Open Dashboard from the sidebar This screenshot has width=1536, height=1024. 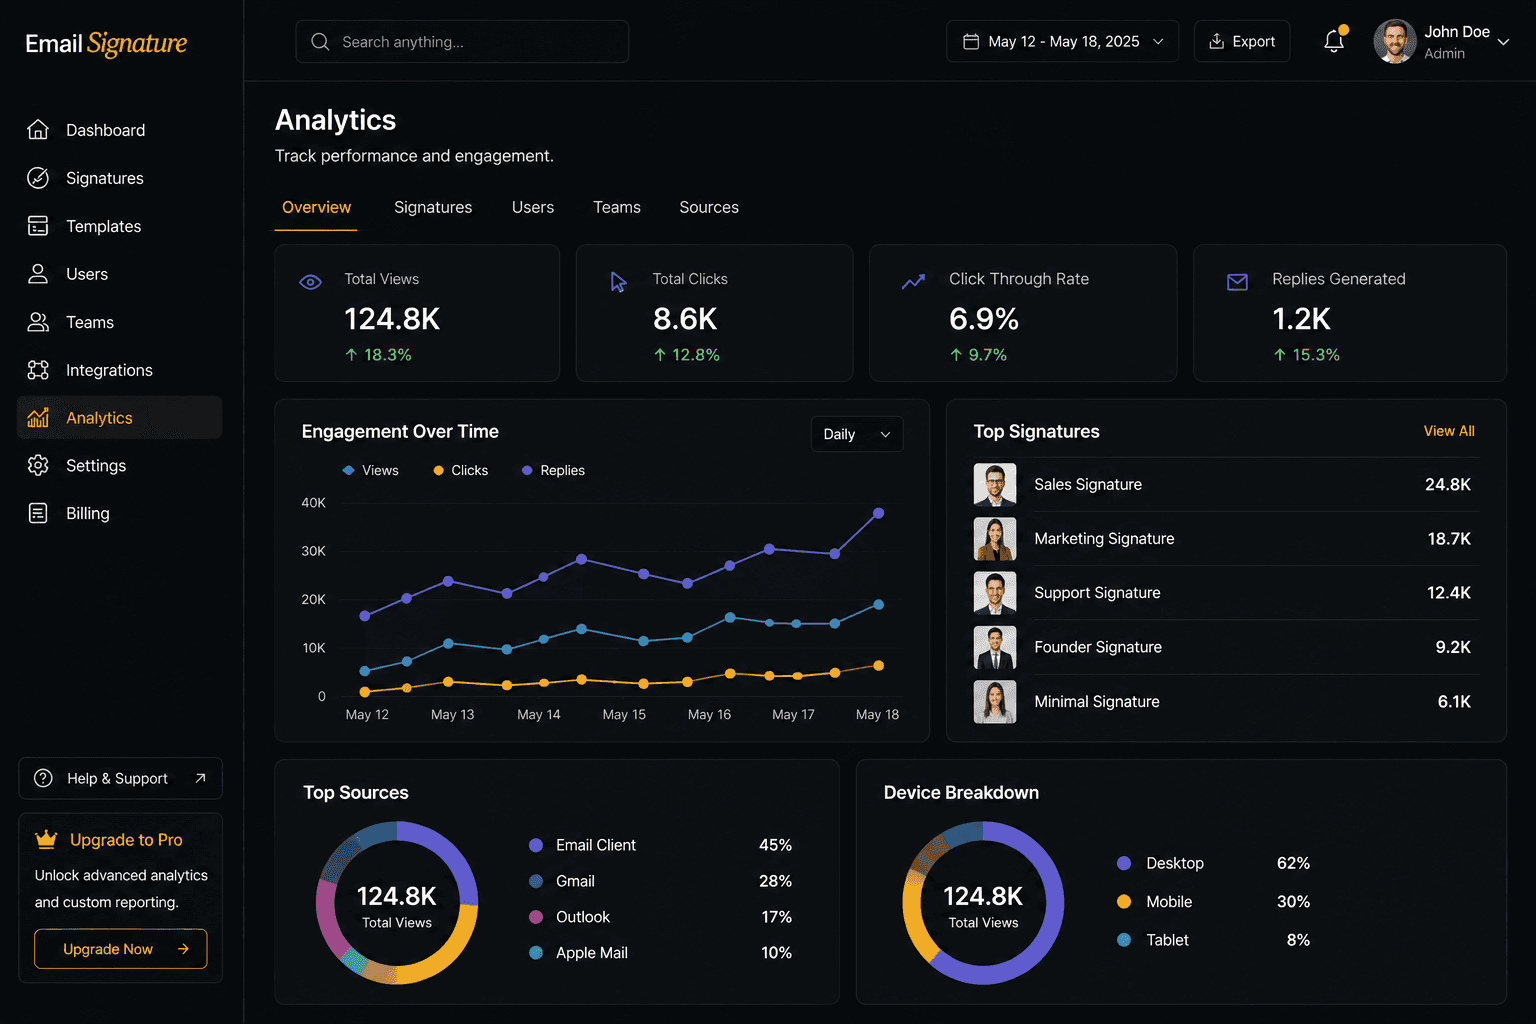click(x=120, y=130)
